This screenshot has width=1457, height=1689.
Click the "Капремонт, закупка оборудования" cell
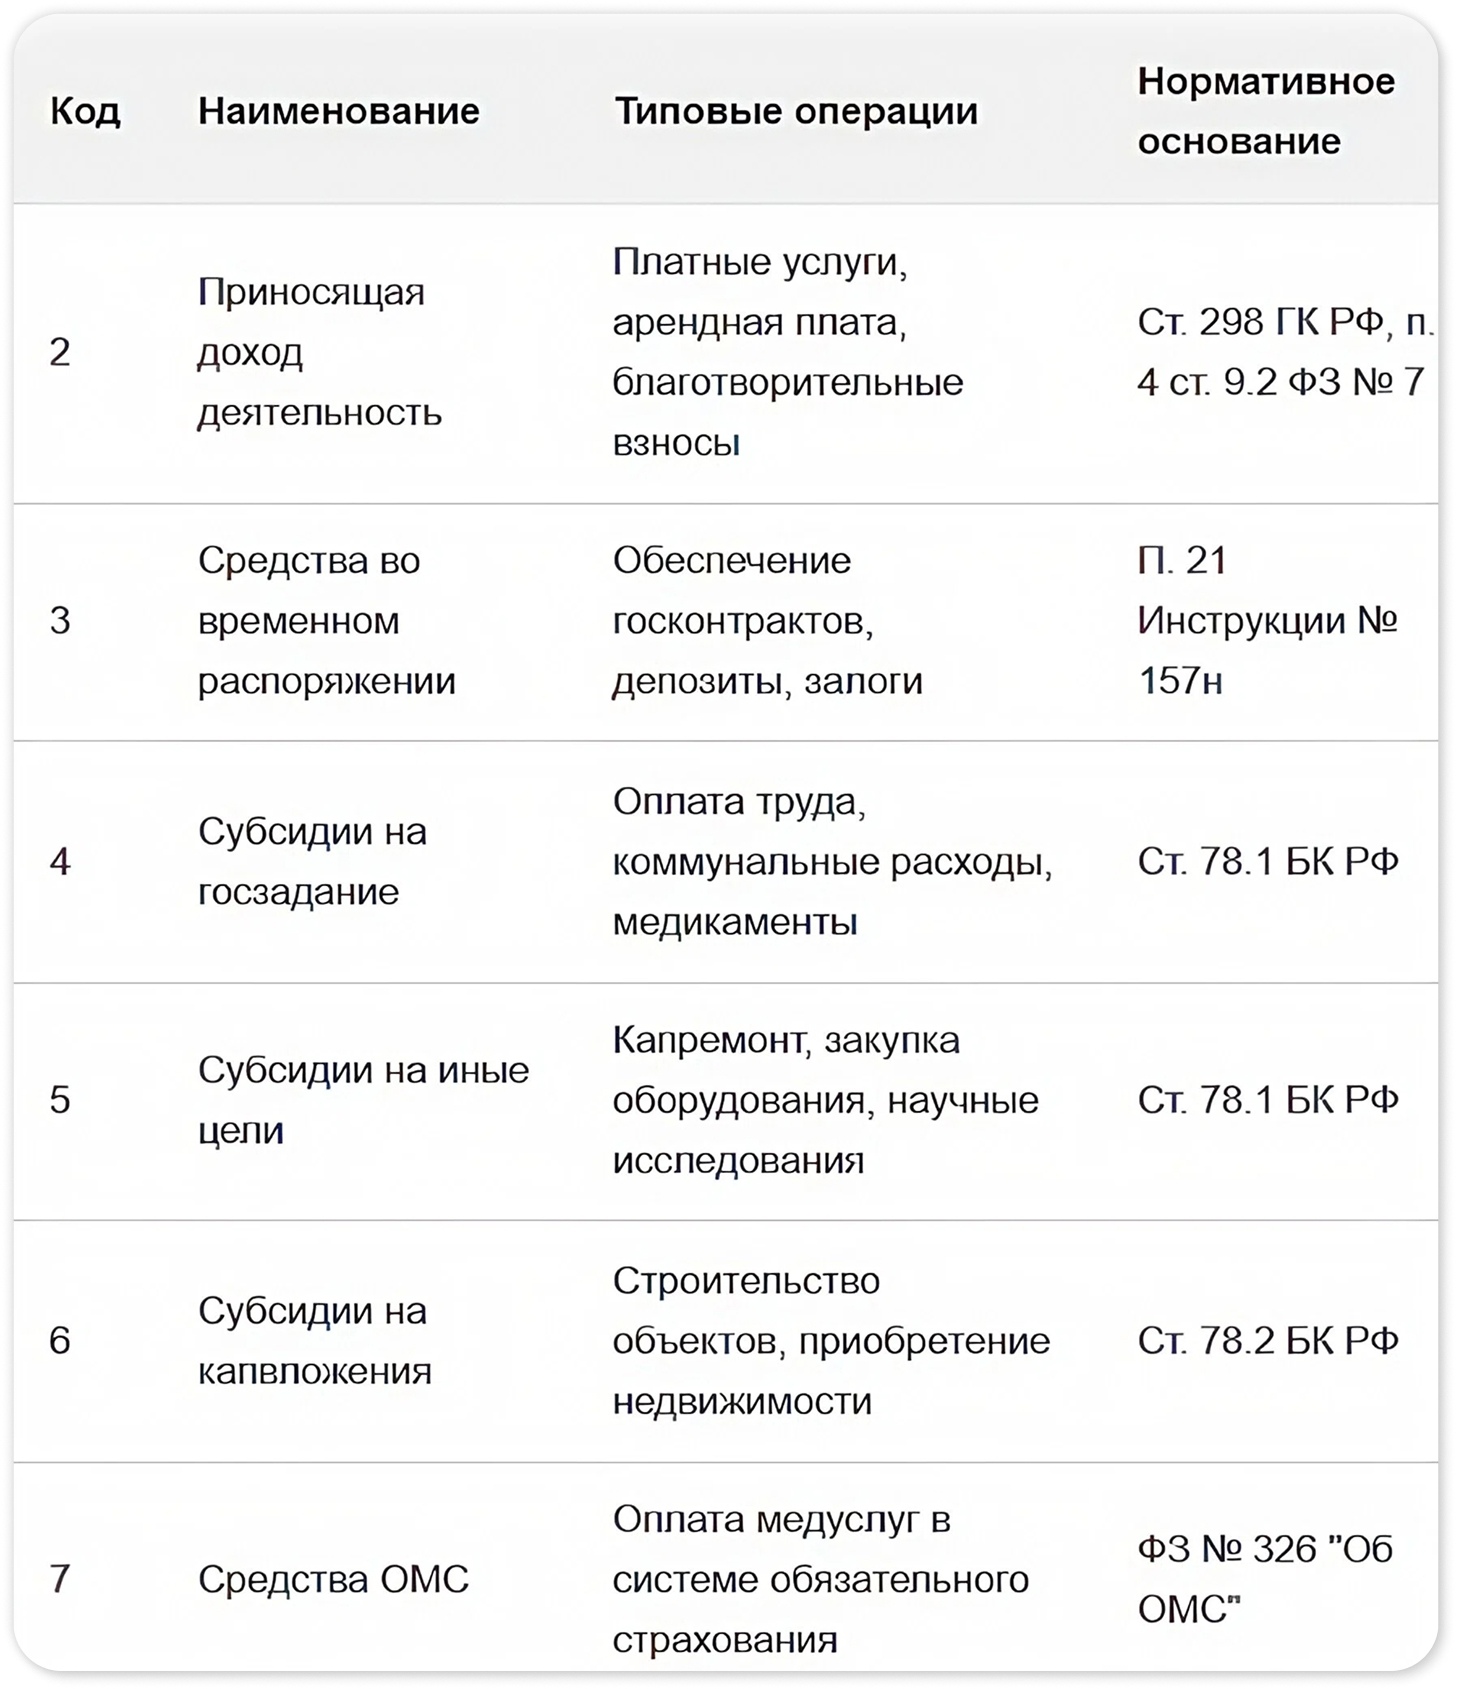coord(825,1100)
